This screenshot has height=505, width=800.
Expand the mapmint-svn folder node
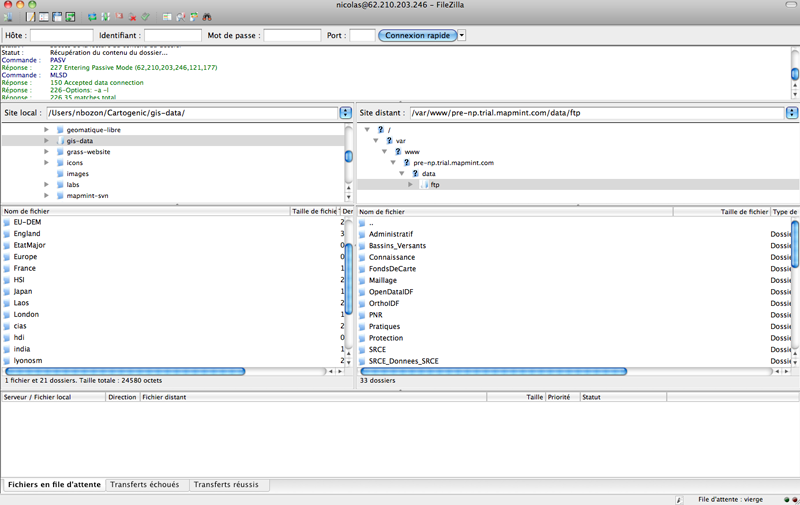click(x=46, y=195)
